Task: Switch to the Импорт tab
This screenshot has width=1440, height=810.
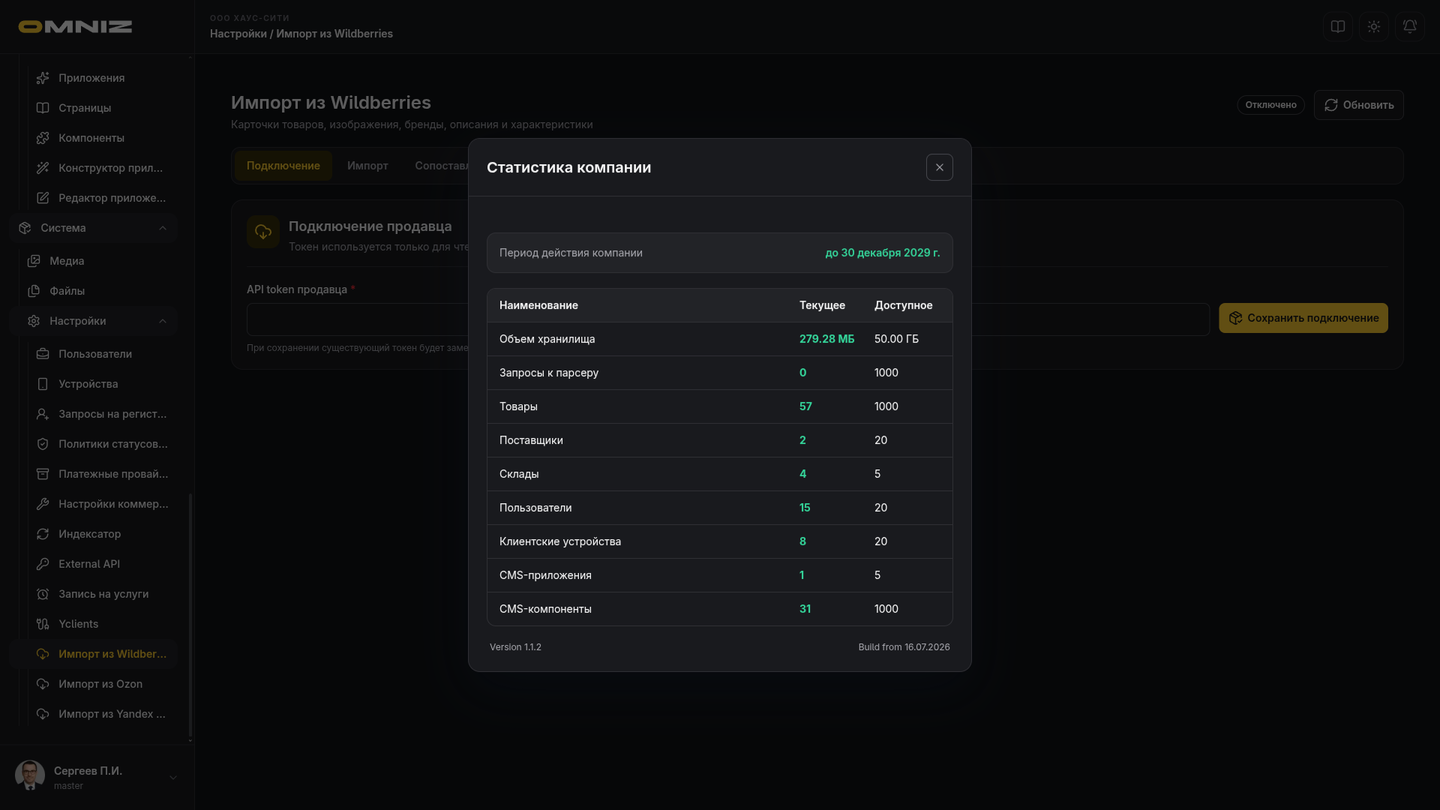Action: click(x=368, y=166)
